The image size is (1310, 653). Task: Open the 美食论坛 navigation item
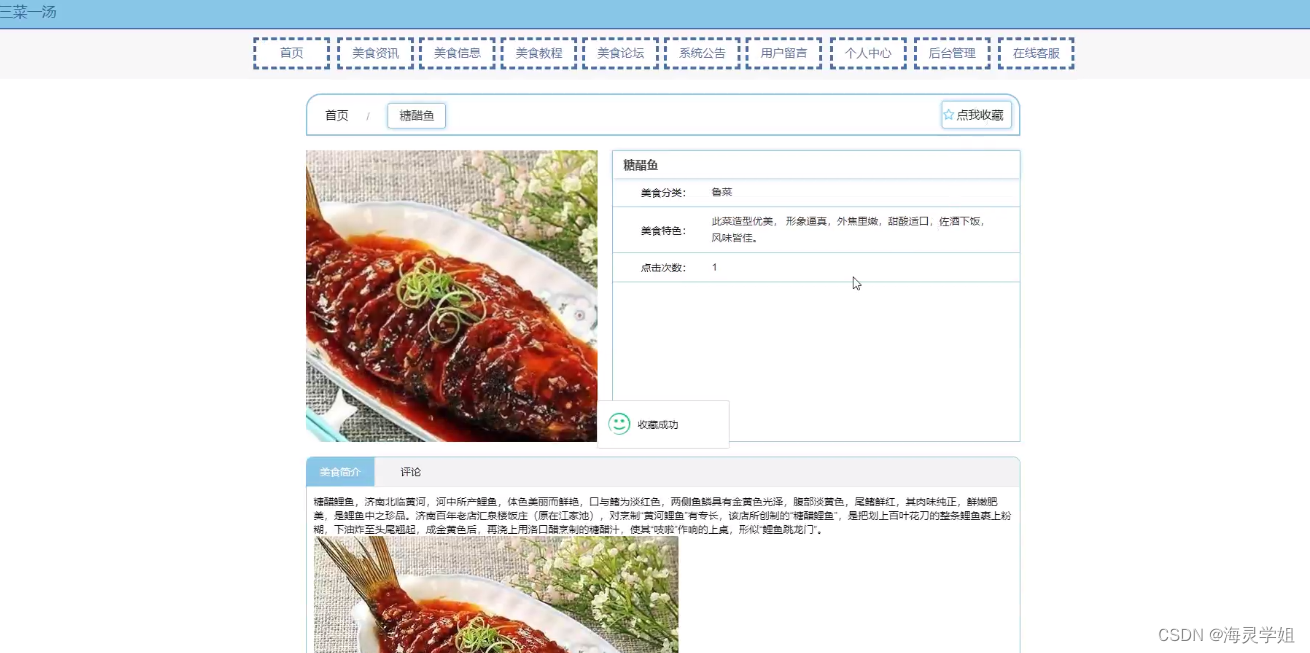pos(620,52)
